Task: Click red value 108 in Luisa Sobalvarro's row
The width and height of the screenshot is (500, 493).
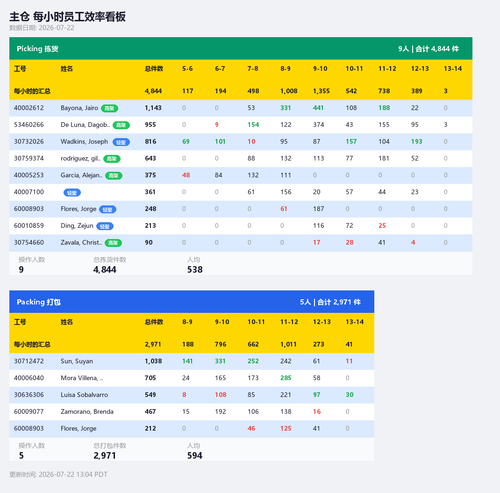Action: tap(220, 395)
